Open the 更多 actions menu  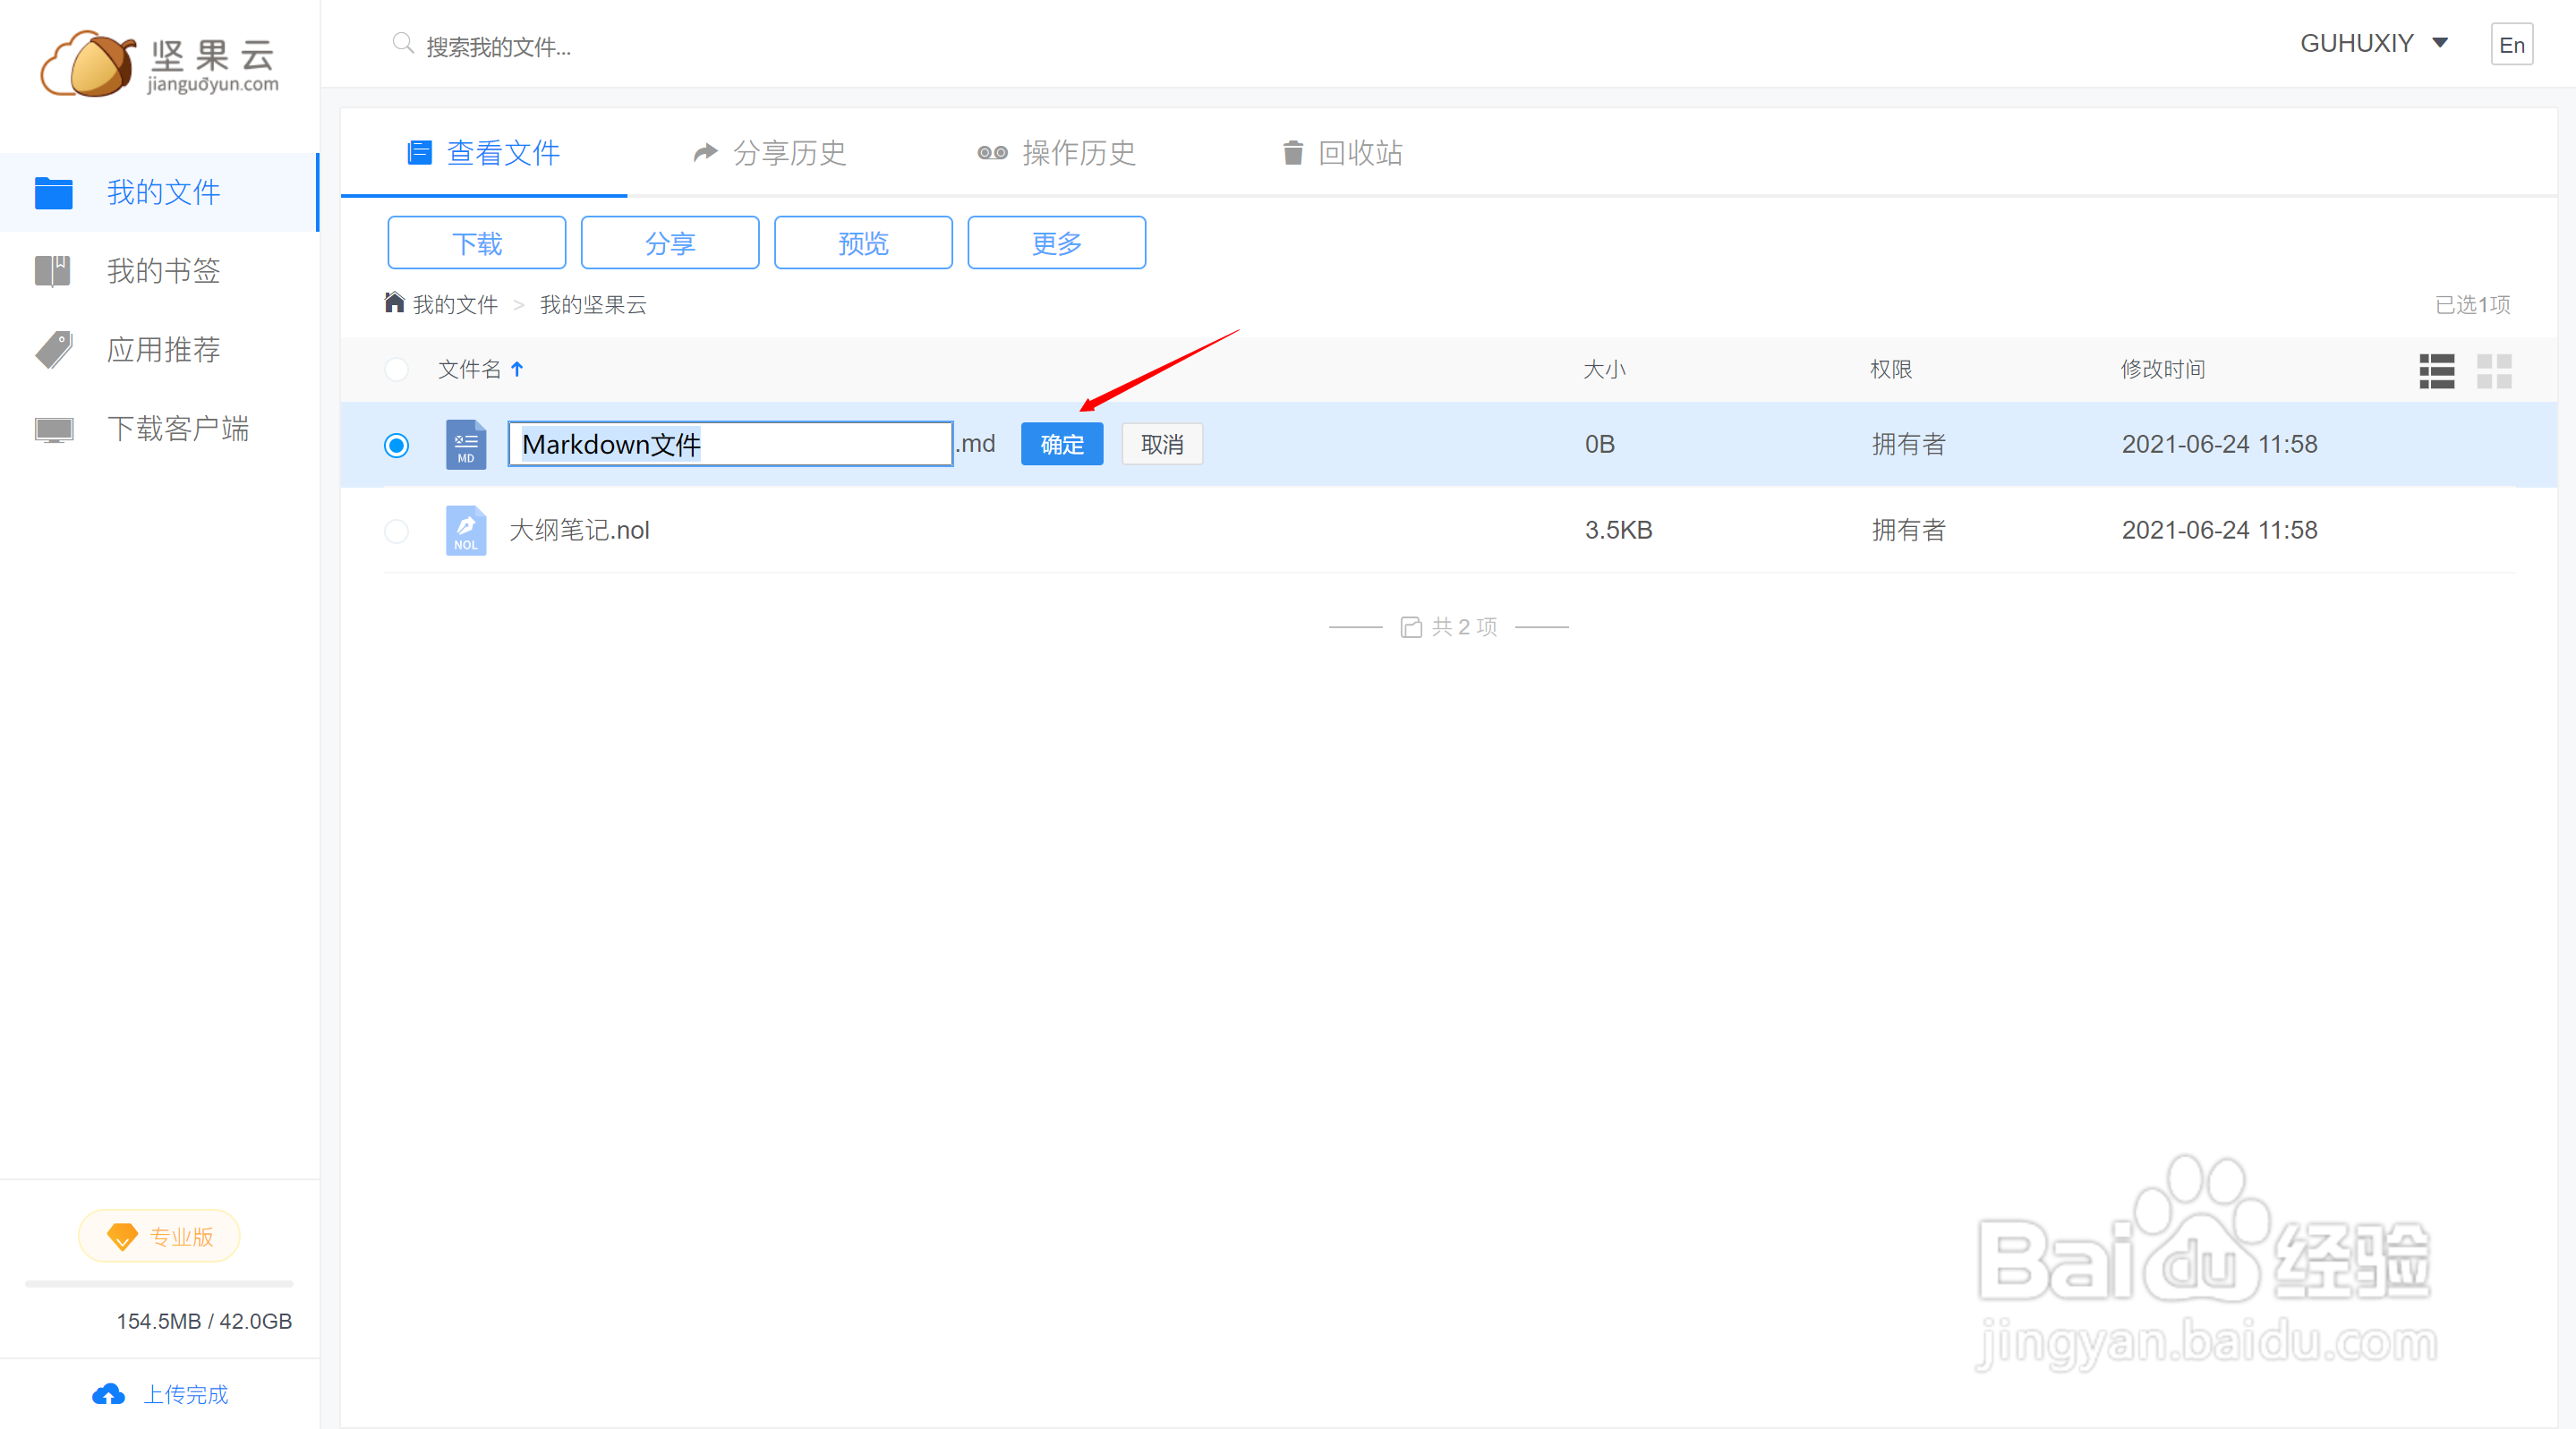point(1056,243)
